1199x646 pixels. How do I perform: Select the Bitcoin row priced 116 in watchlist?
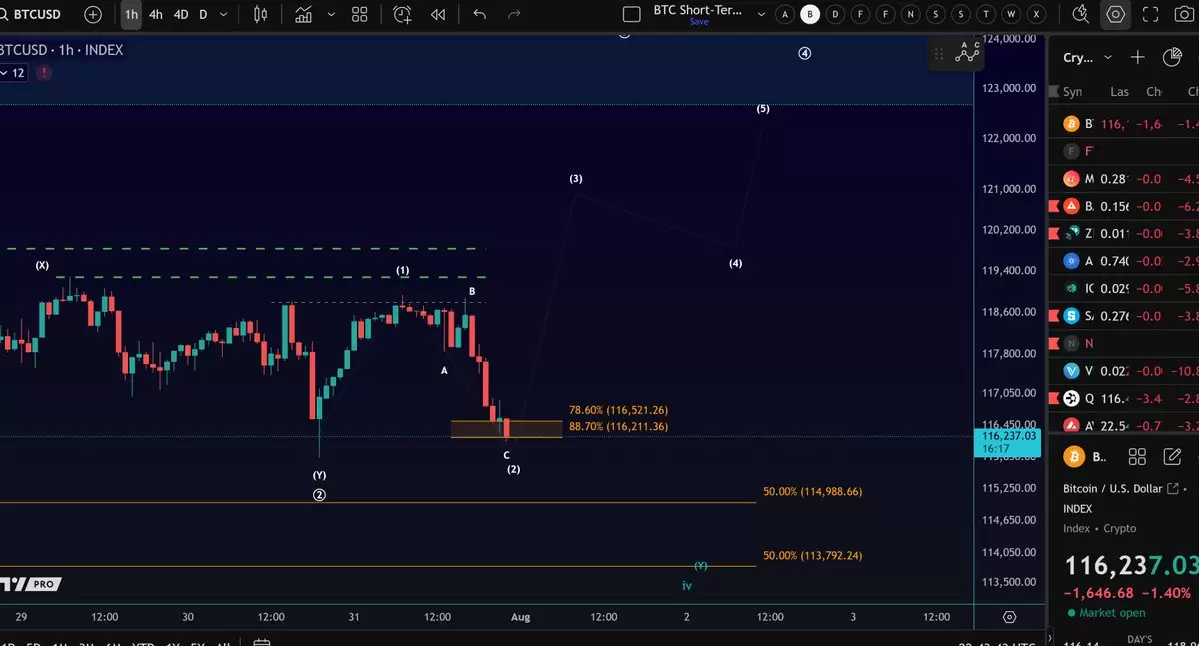click(x=1125, y=124)
